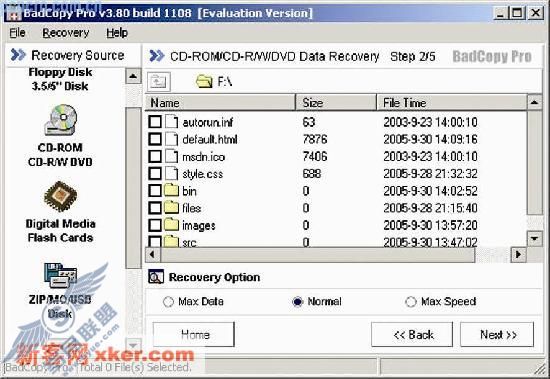This screenshot has width=550, height=379.
Task: Click the up-one-level folder icon
Action: point(159,82)
